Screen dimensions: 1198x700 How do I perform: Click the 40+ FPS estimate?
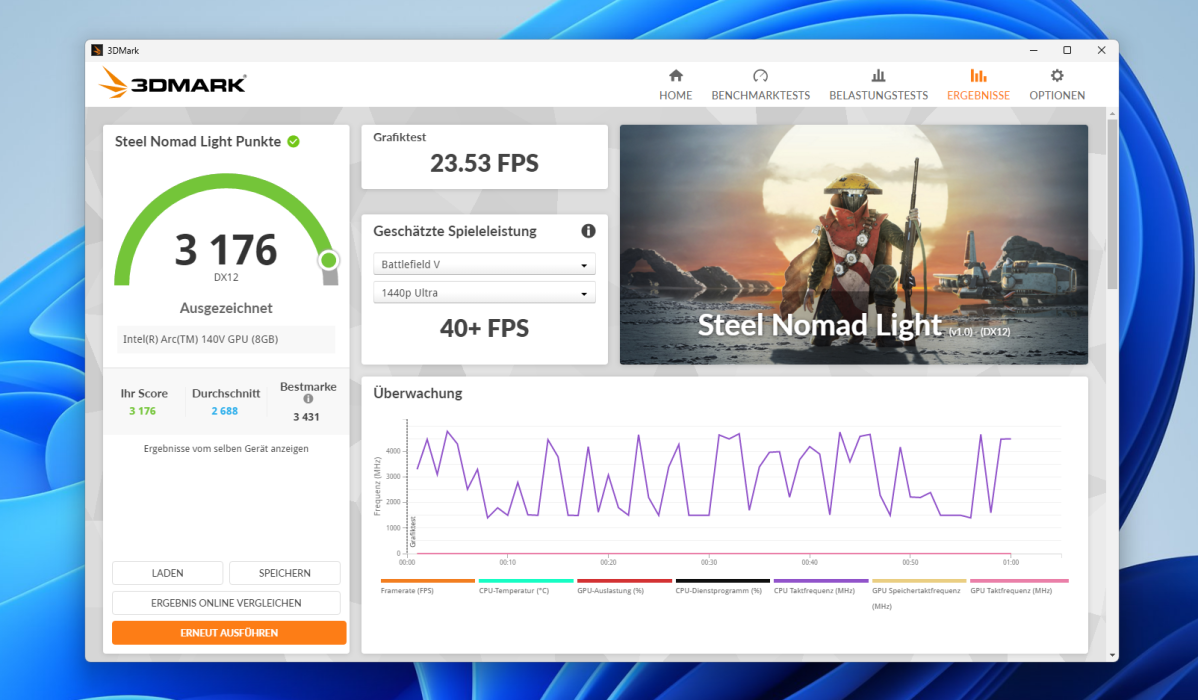(484, 329)
